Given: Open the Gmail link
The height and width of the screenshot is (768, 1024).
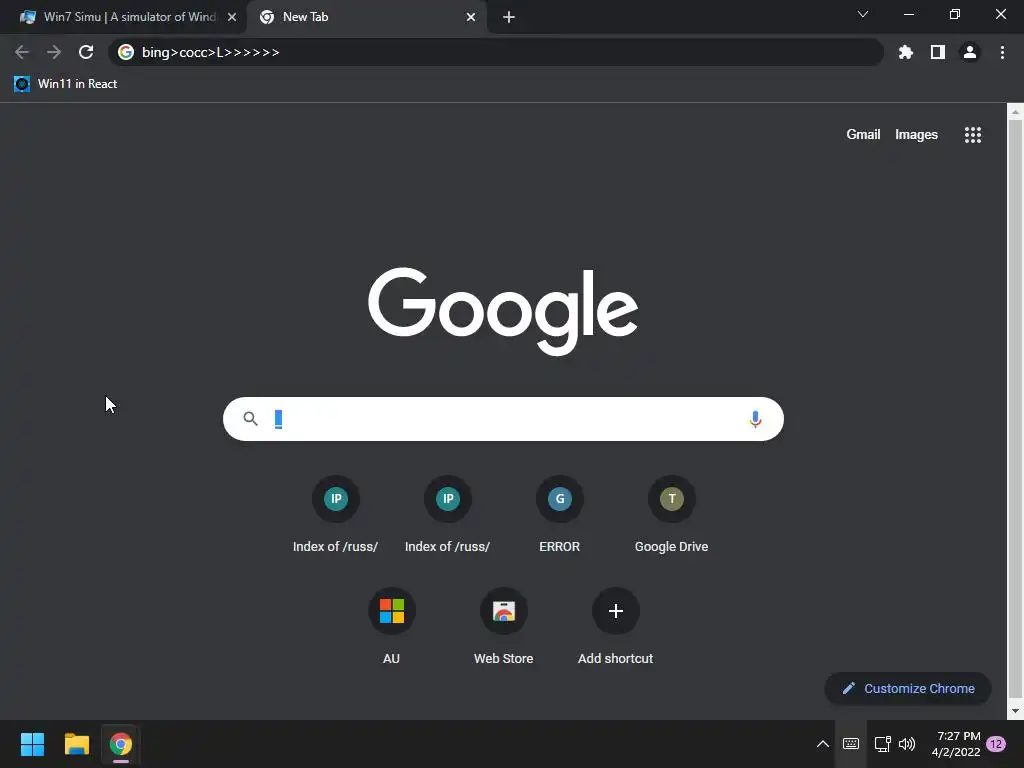Looking at the screenshot, I should pyautogui.click(x=863, y=135).
